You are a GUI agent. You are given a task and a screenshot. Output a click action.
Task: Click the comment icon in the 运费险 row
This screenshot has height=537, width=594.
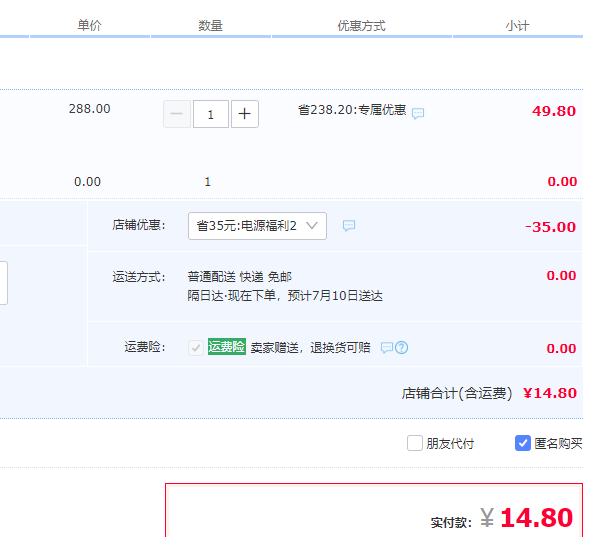tap(386, 347)
